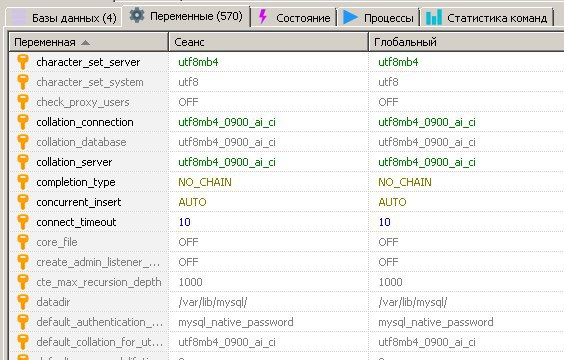Click global mysql_native_password value

(x=436, y=322)
